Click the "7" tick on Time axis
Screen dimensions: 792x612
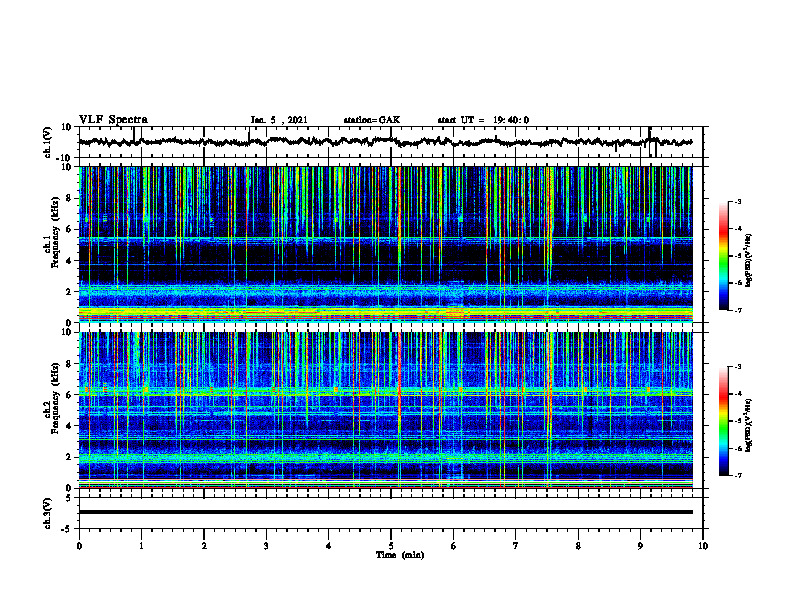[516, 546]
